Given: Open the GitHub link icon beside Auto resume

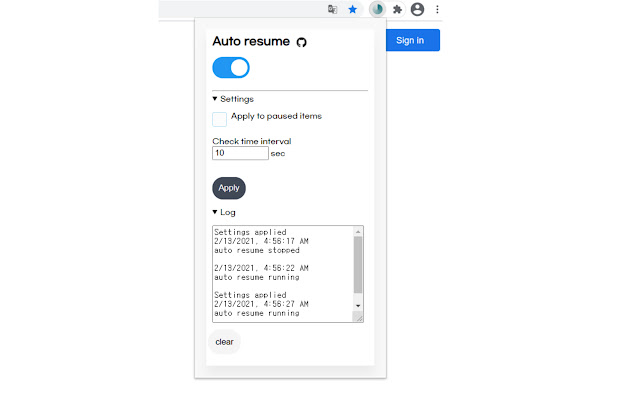Looking at the screenshot, I should [301, 42].
